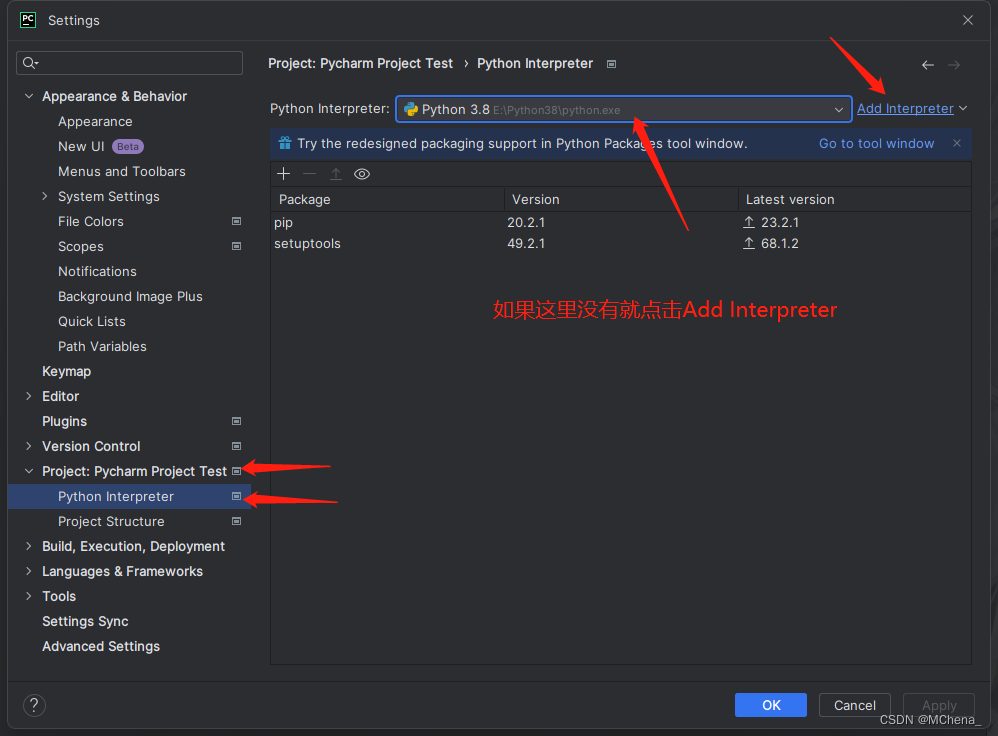Click the Add Interpreter link
This screenshot has width=998, height=736.
[x=905, y=109]
